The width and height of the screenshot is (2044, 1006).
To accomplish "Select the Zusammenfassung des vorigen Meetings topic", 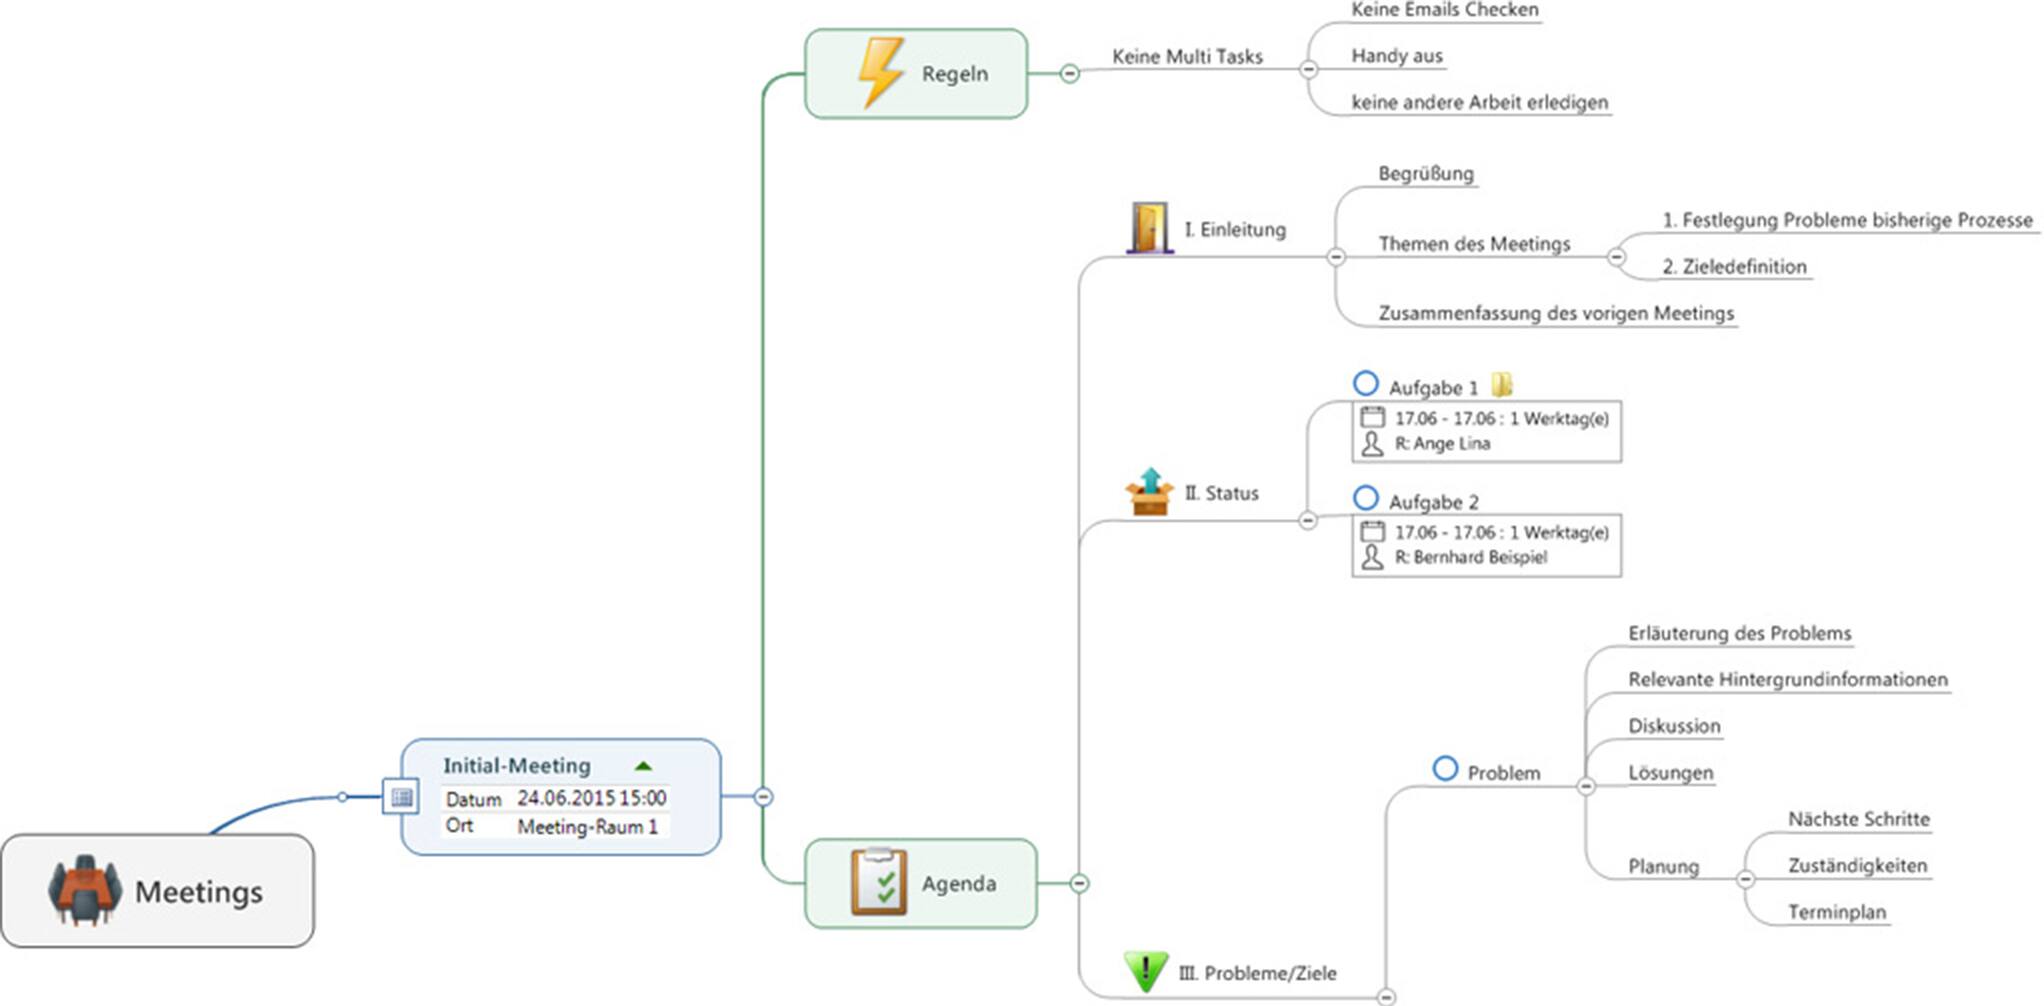I will pyautogui.click(x=1555, y=313).
